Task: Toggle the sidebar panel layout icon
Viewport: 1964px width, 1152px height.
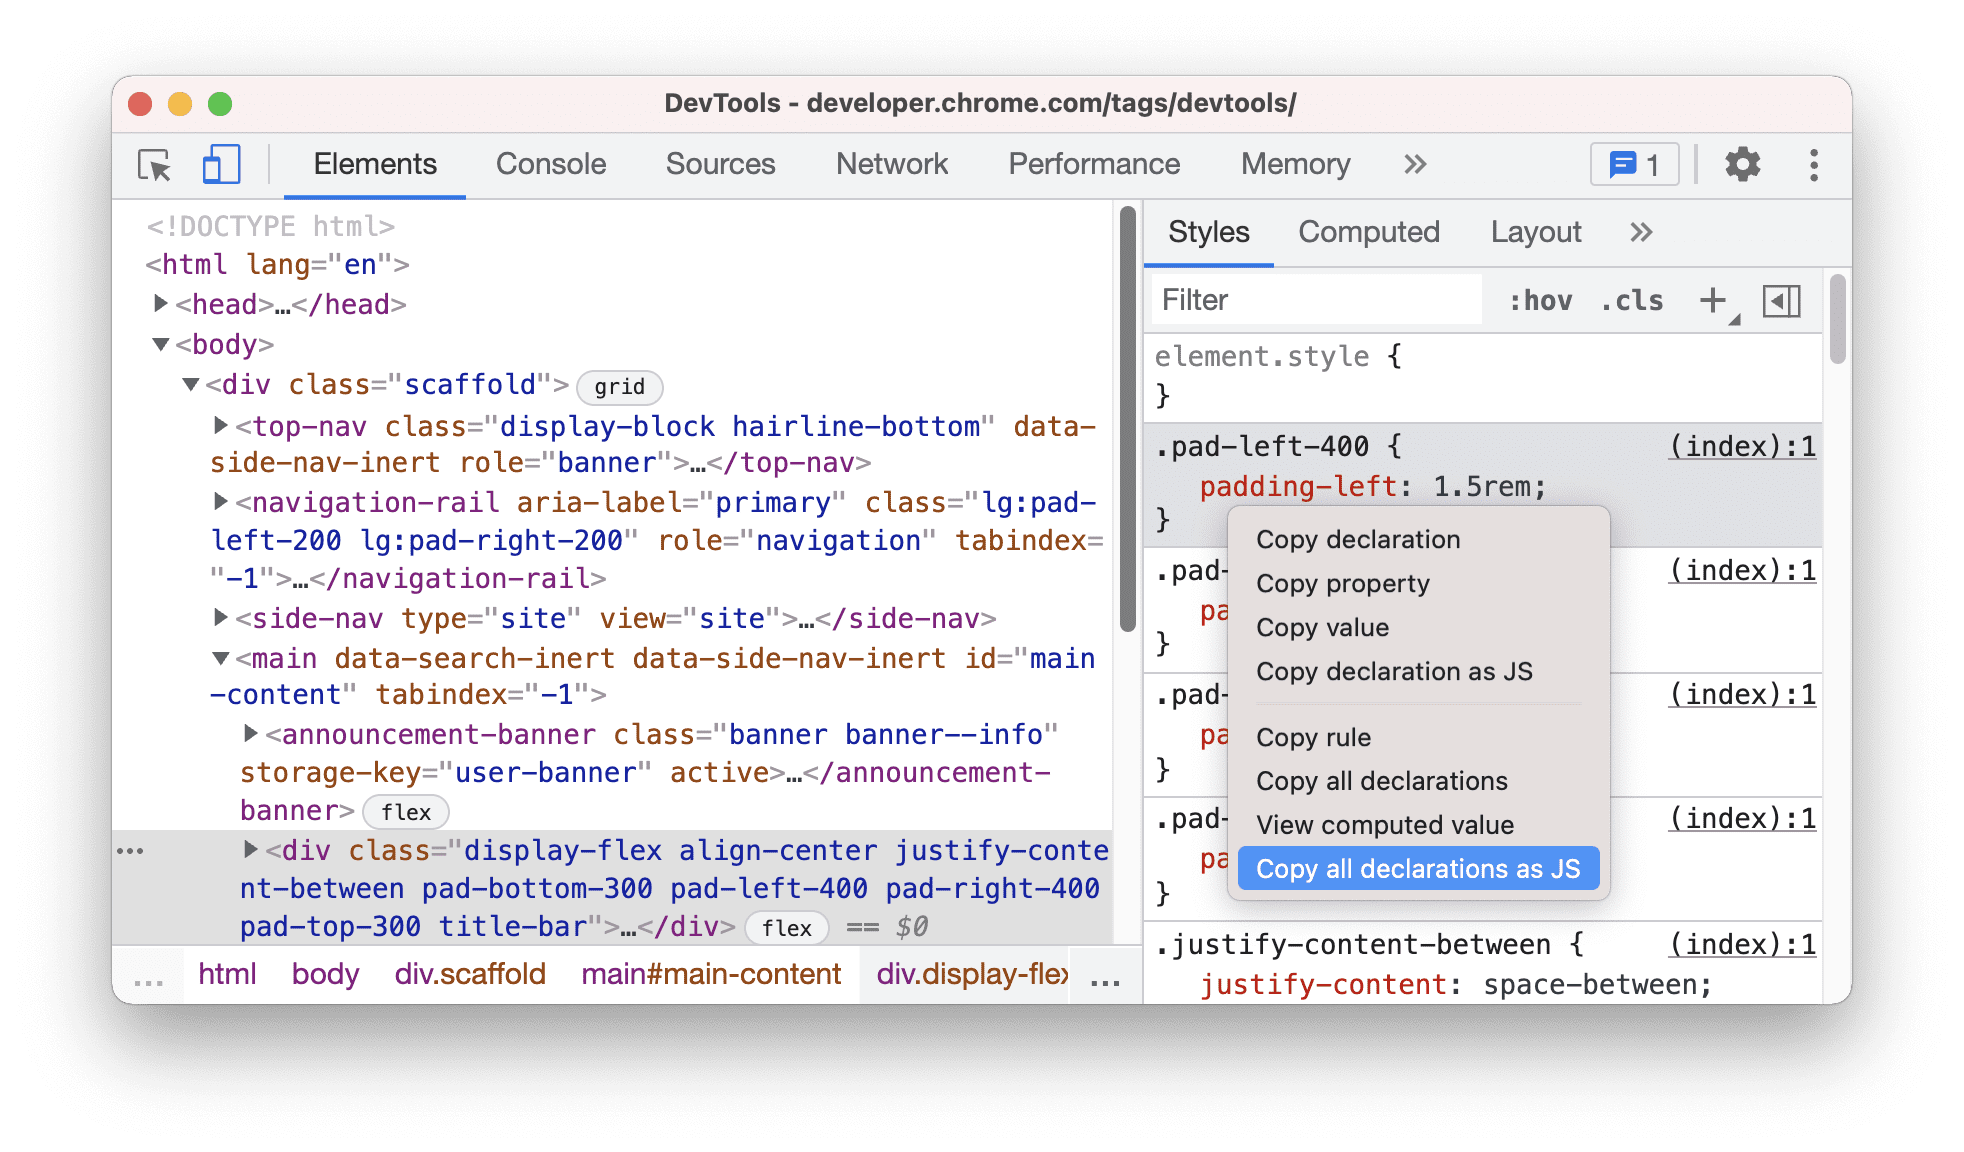Action: (x=1777, y=302)
